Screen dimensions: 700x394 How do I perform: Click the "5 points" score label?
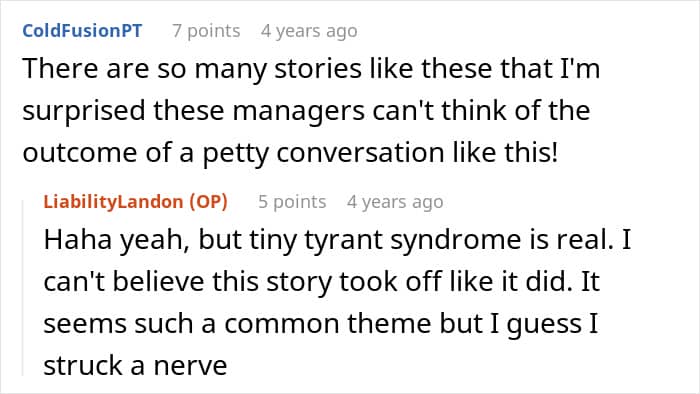[x=292, y=202]
